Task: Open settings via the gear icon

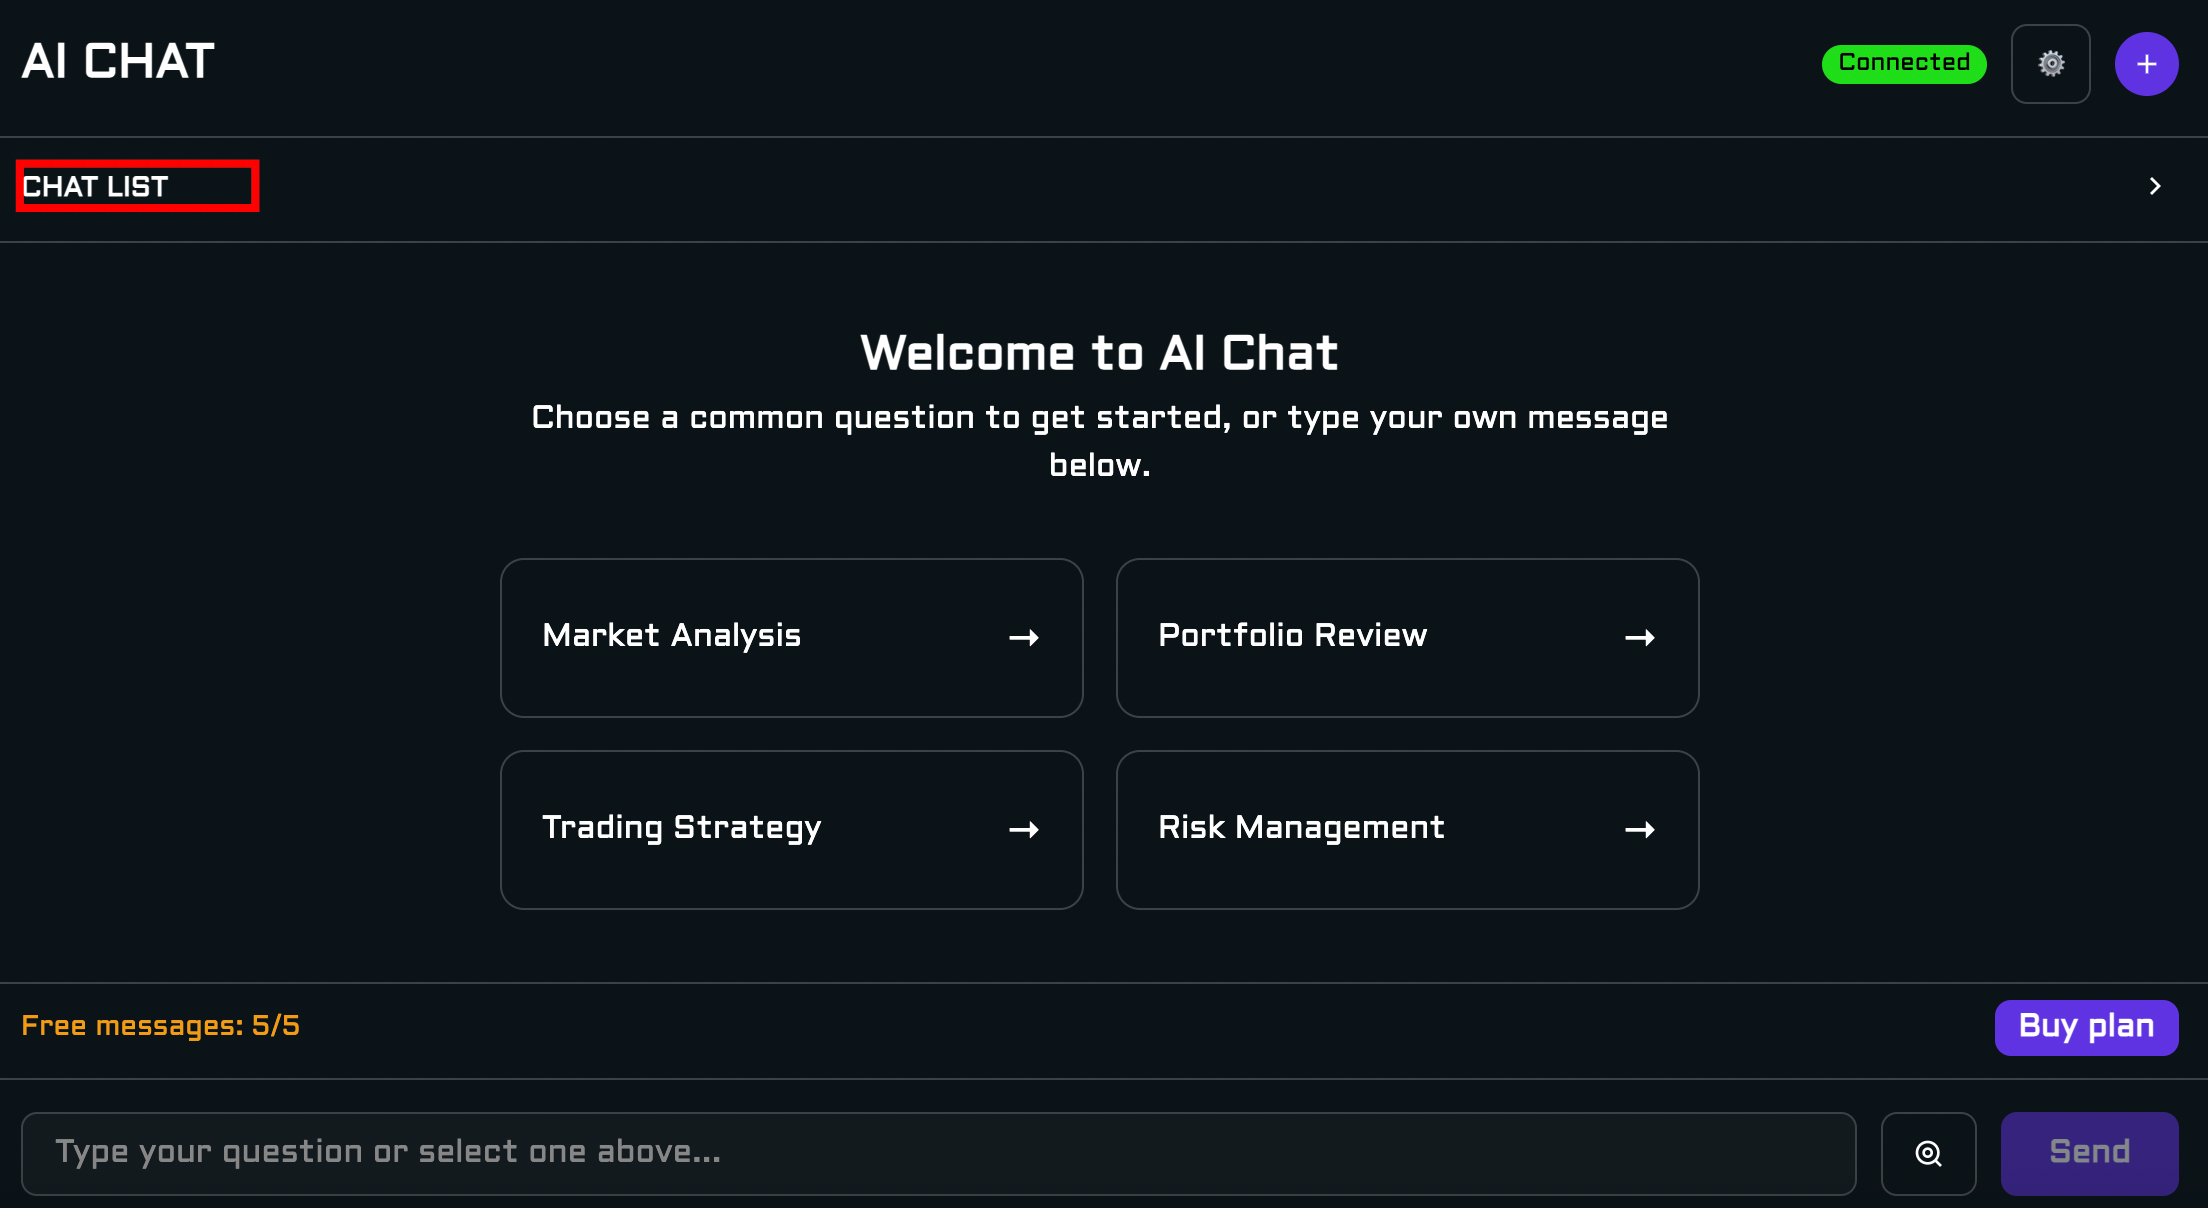Action: 2050,64
